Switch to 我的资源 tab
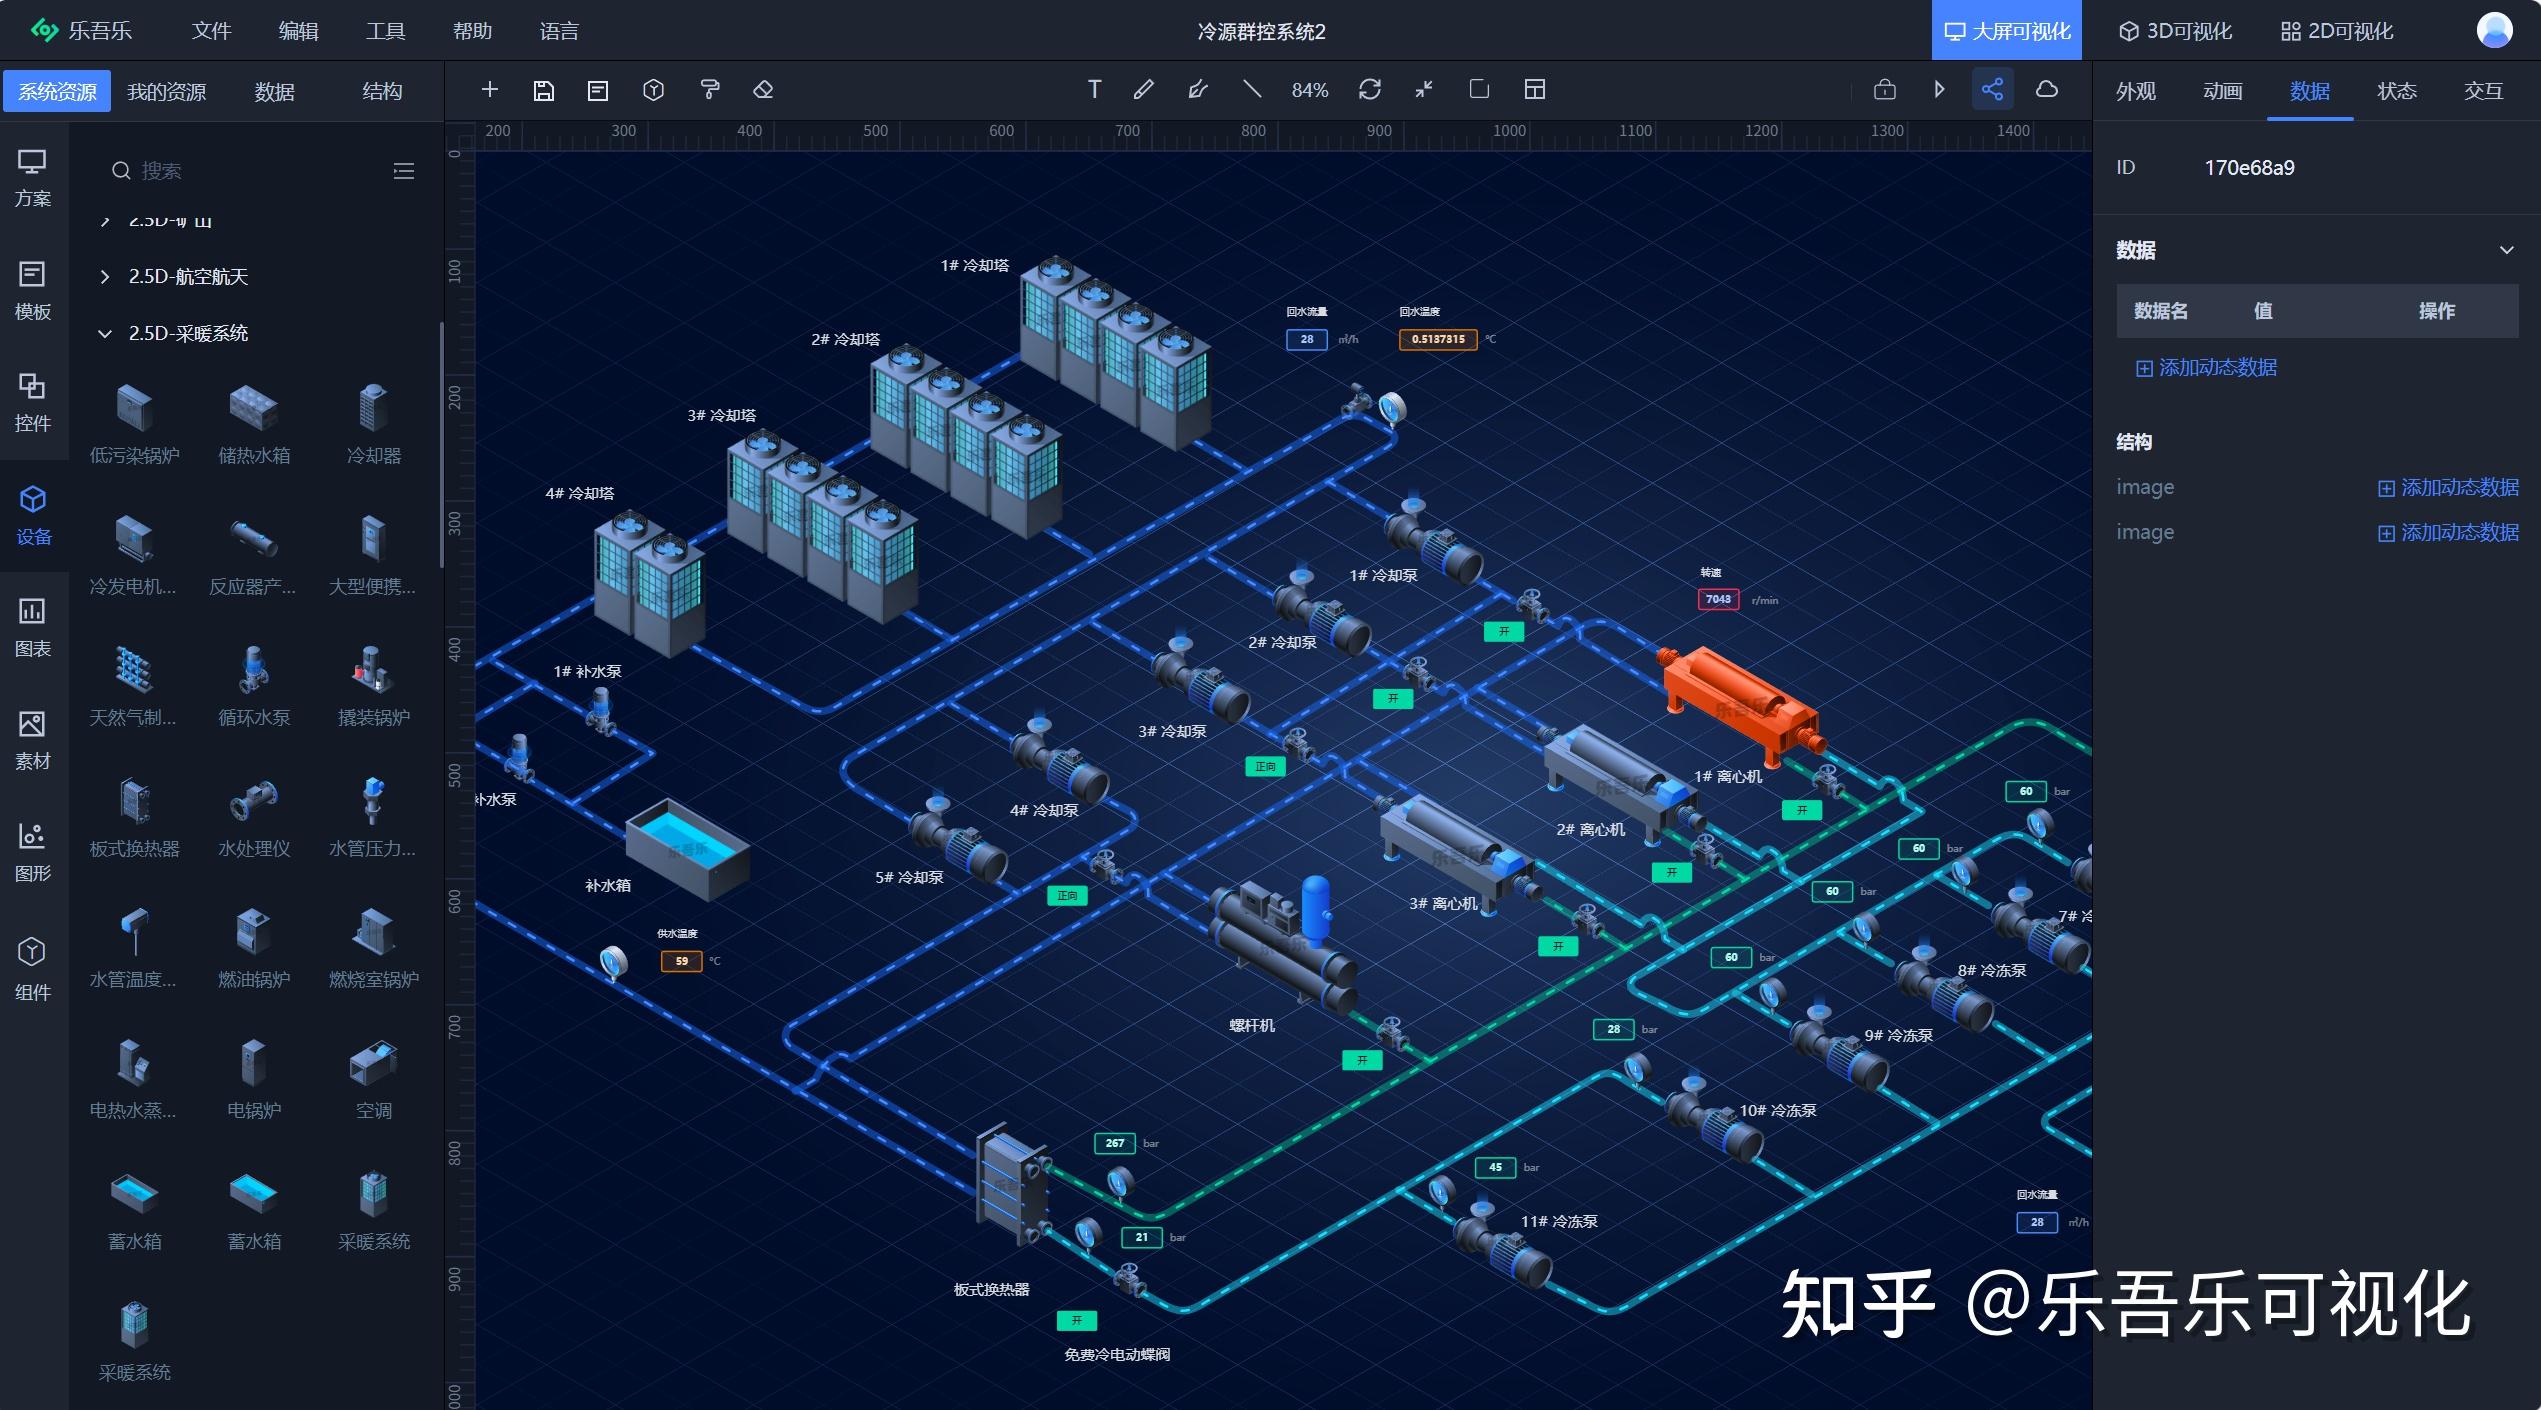This screenshot has height=1410, width=2541. [x=167, y=92]
